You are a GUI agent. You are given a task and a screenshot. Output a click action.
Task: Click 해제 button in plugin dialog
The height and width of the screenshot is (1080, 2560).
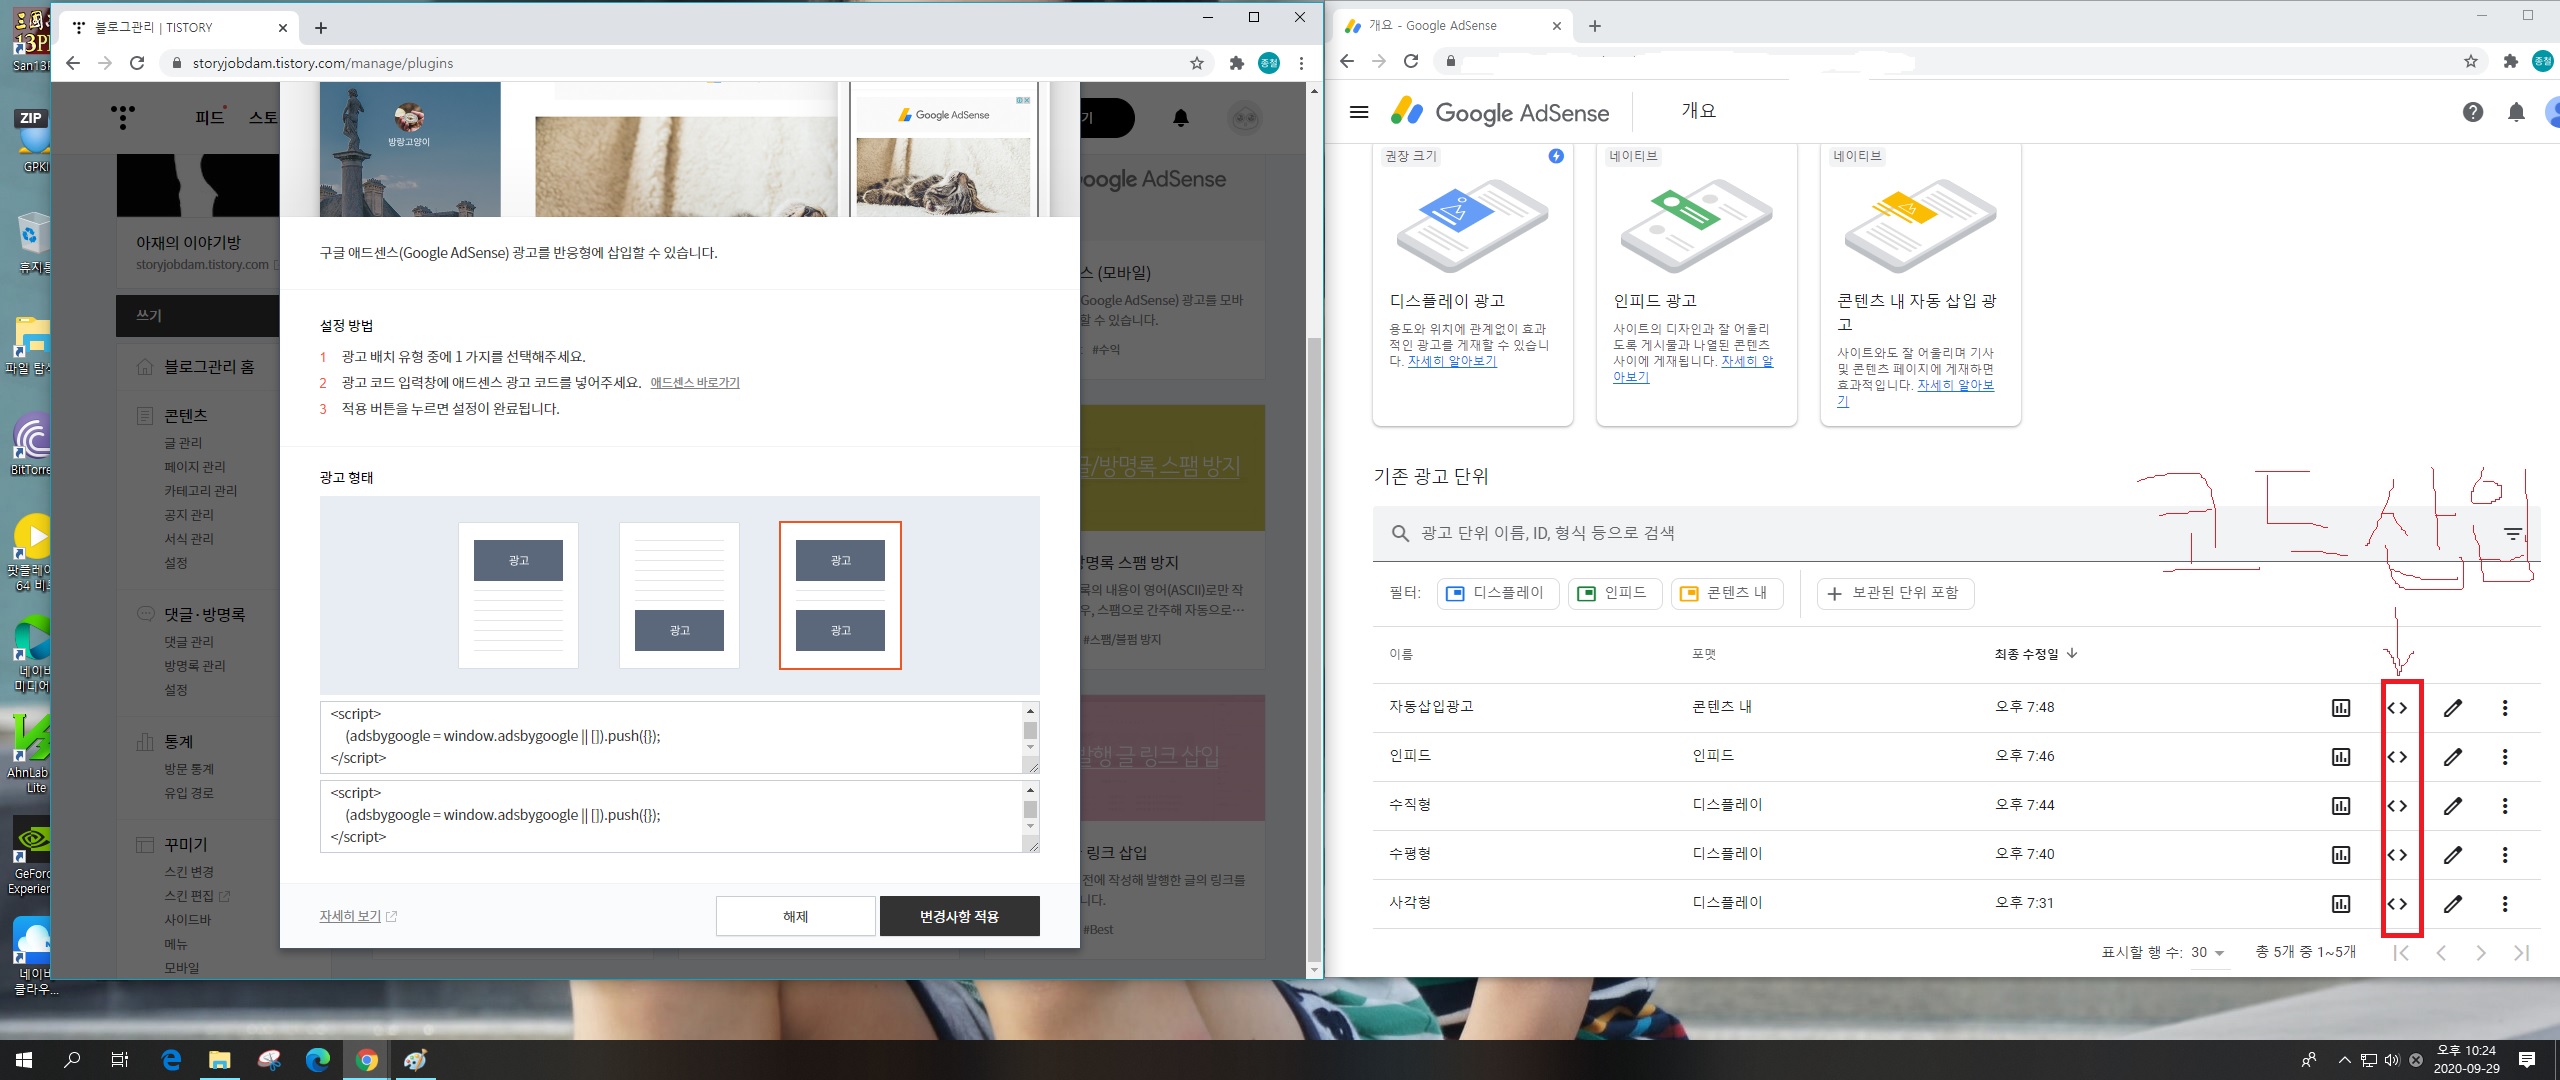tap(795, 916)
